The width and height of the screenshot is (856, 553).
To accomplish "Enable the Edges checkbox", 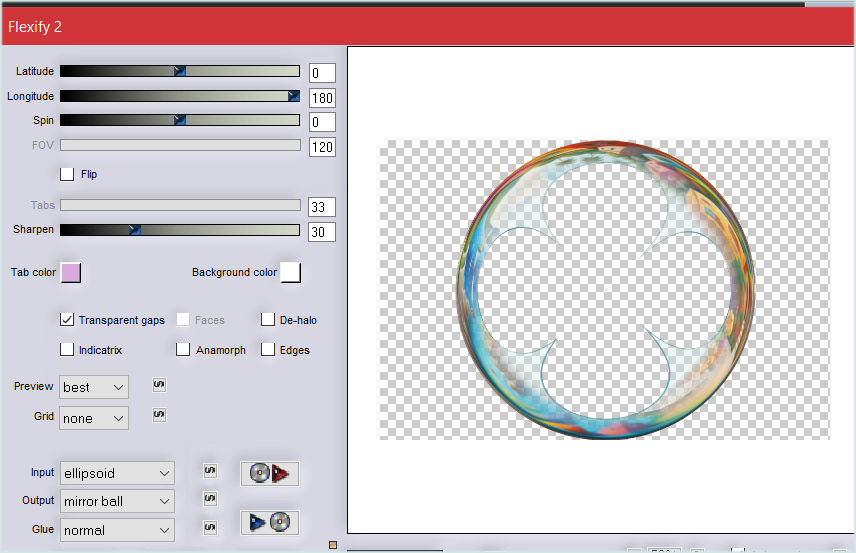I will pos(268,349).
